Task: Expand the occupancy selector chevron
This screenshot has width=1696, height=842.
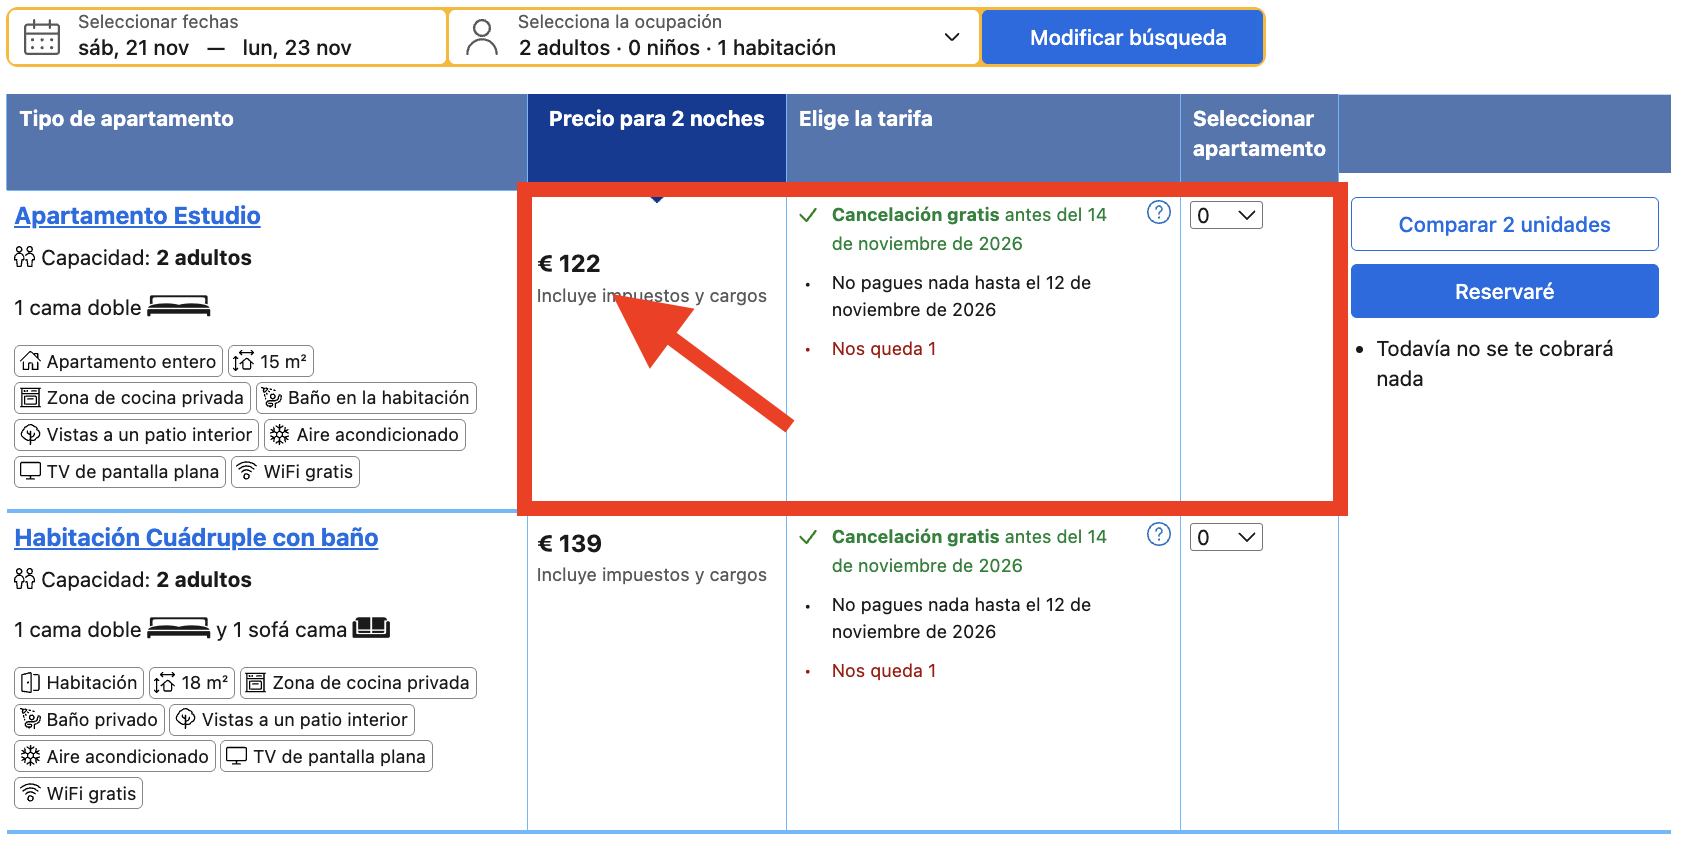Action: pos(952,37)
